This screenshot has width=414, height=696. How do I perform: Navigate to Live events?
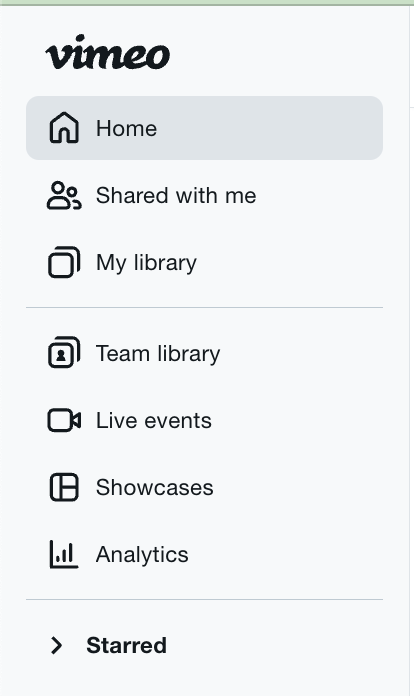click(205, 420)
